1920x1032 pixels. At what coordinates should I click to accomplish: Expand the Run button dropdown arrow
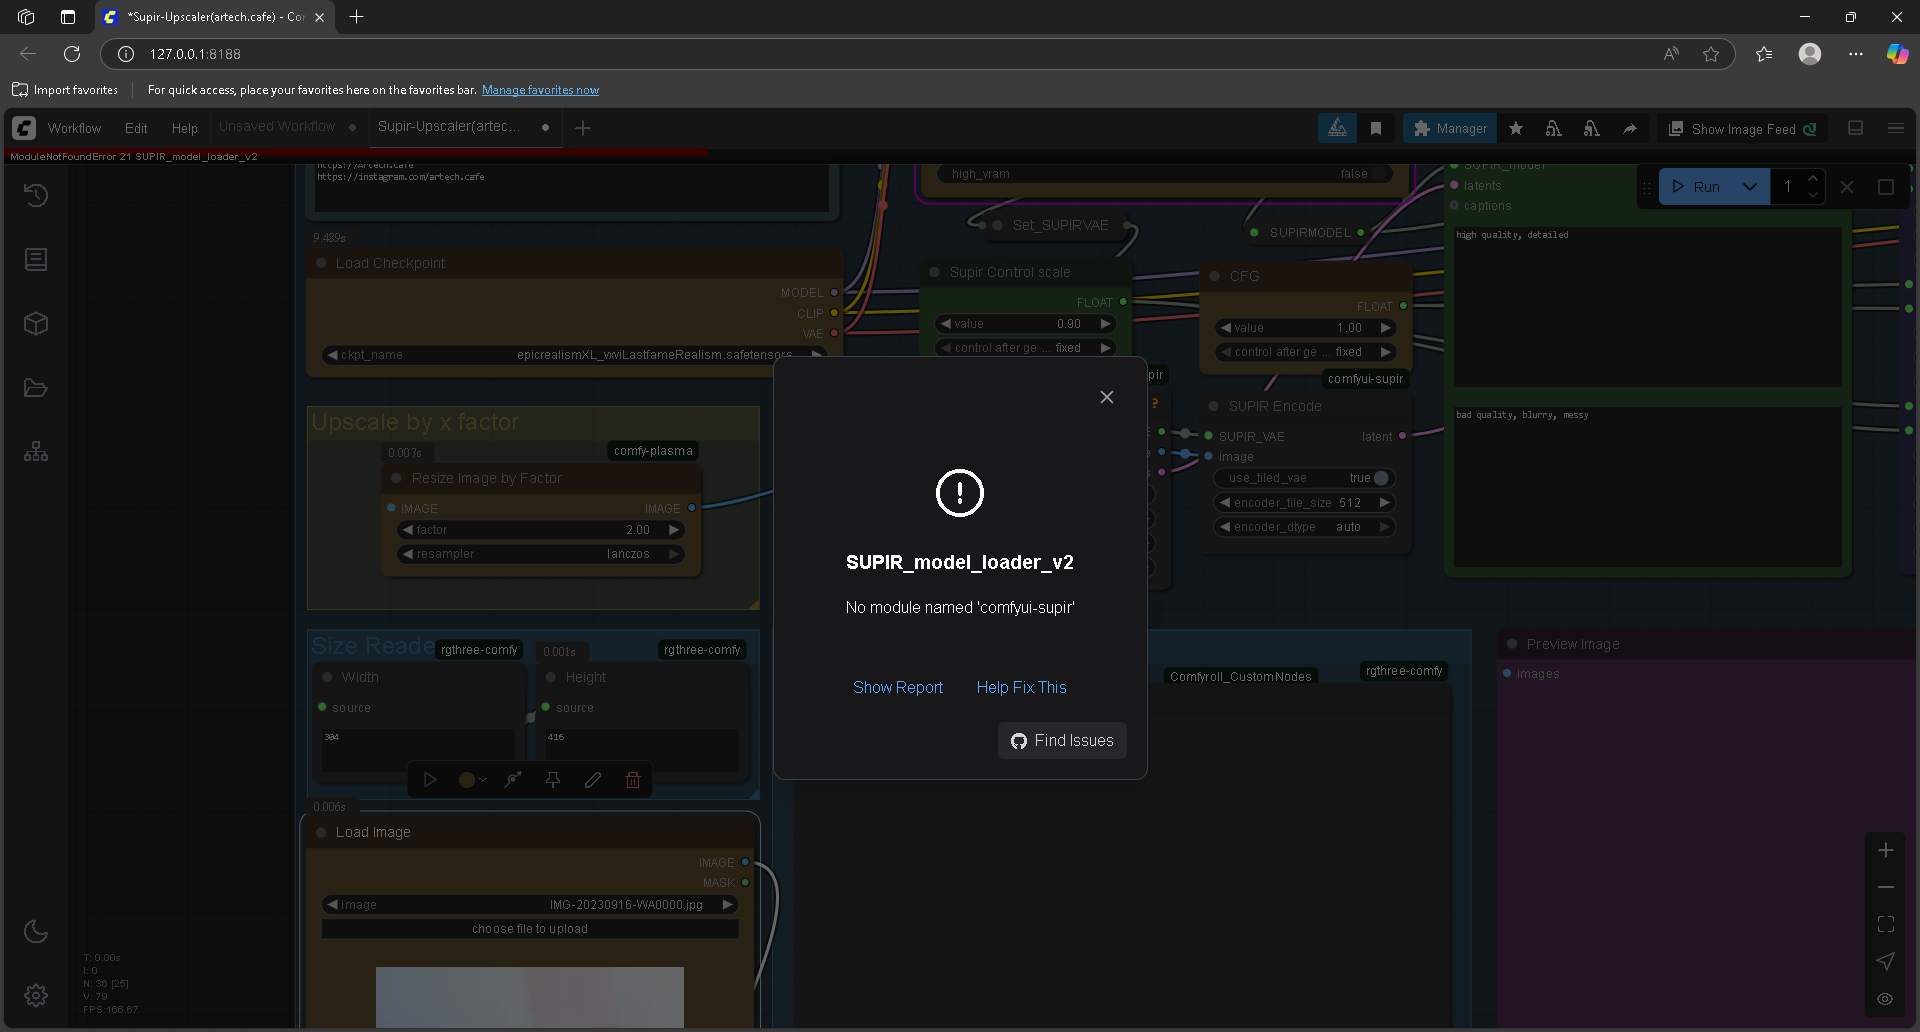point(1749,187)
